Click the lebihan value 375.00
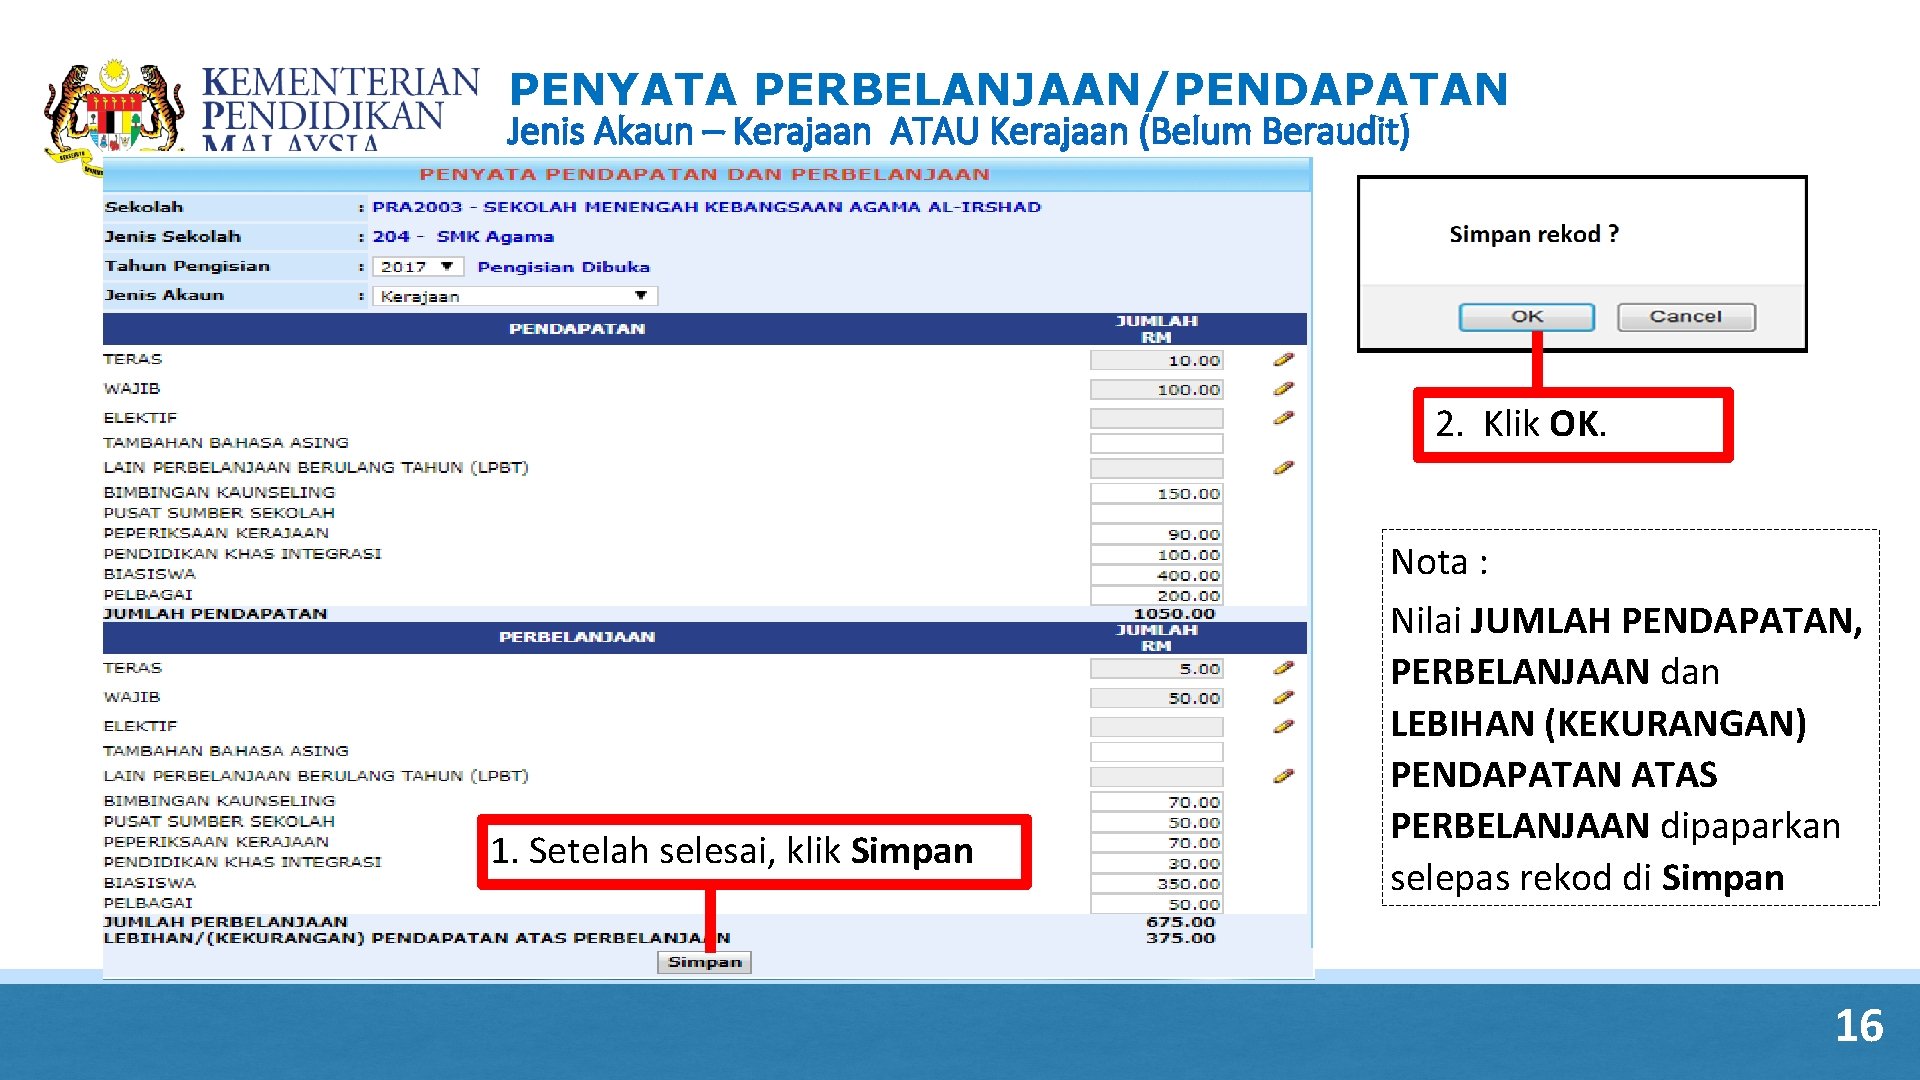1920x1080 pixels. click(1180, 937)
